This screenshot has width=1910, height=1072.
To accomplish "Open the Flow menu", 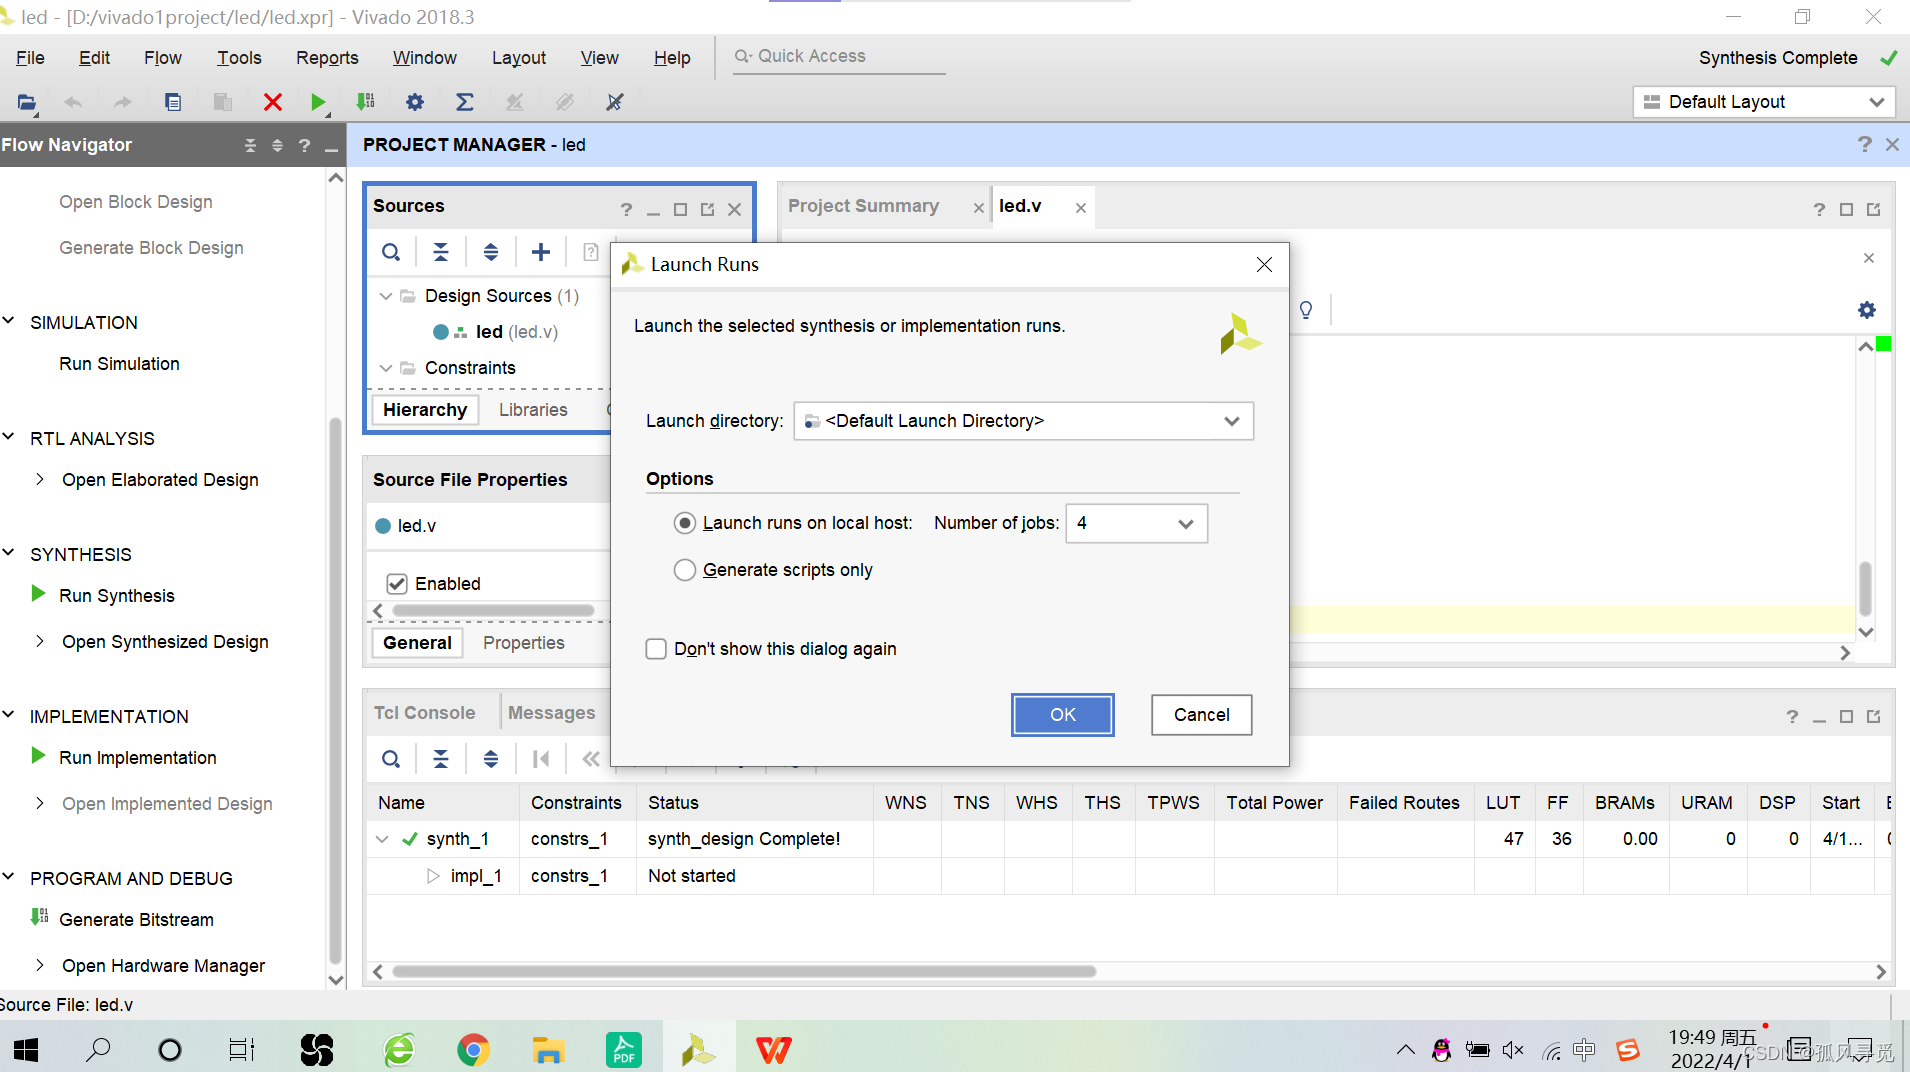I will coord(162,58).
